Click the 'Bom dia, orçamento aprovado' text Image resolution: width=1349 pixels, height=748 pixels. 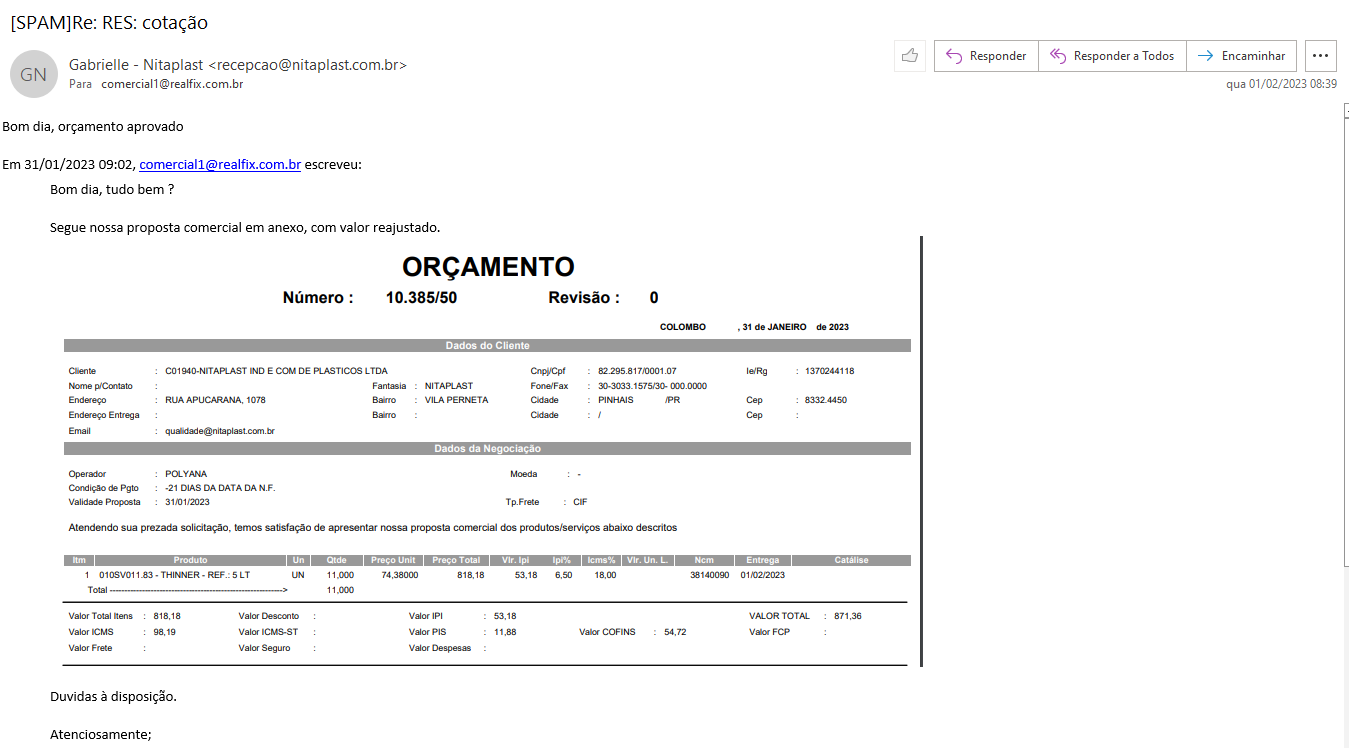click(92, 127)
